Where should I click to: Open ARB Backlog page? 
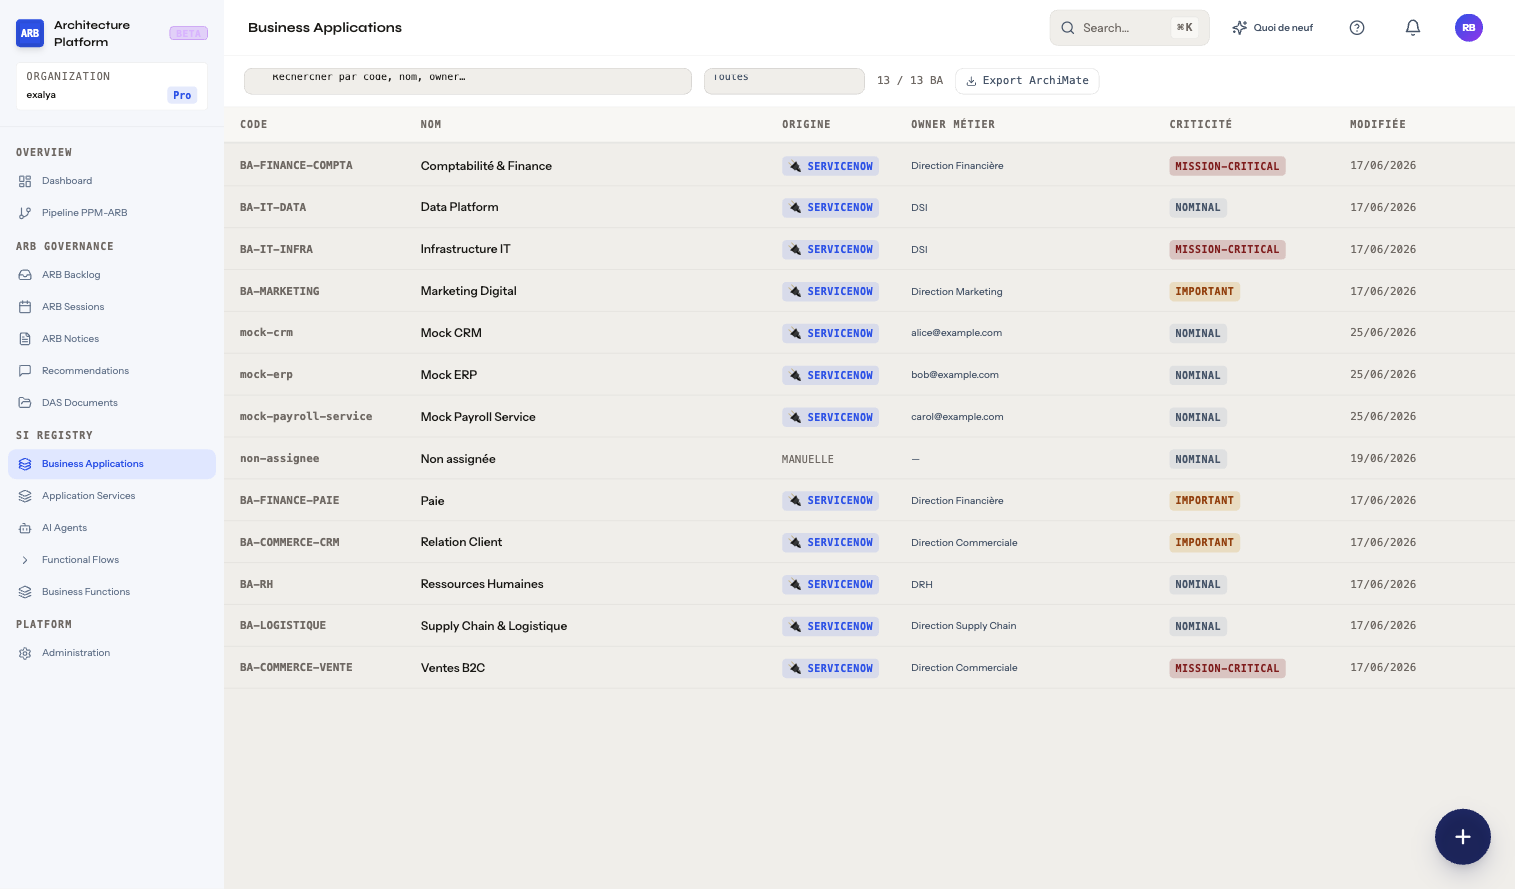click(112, 275)
